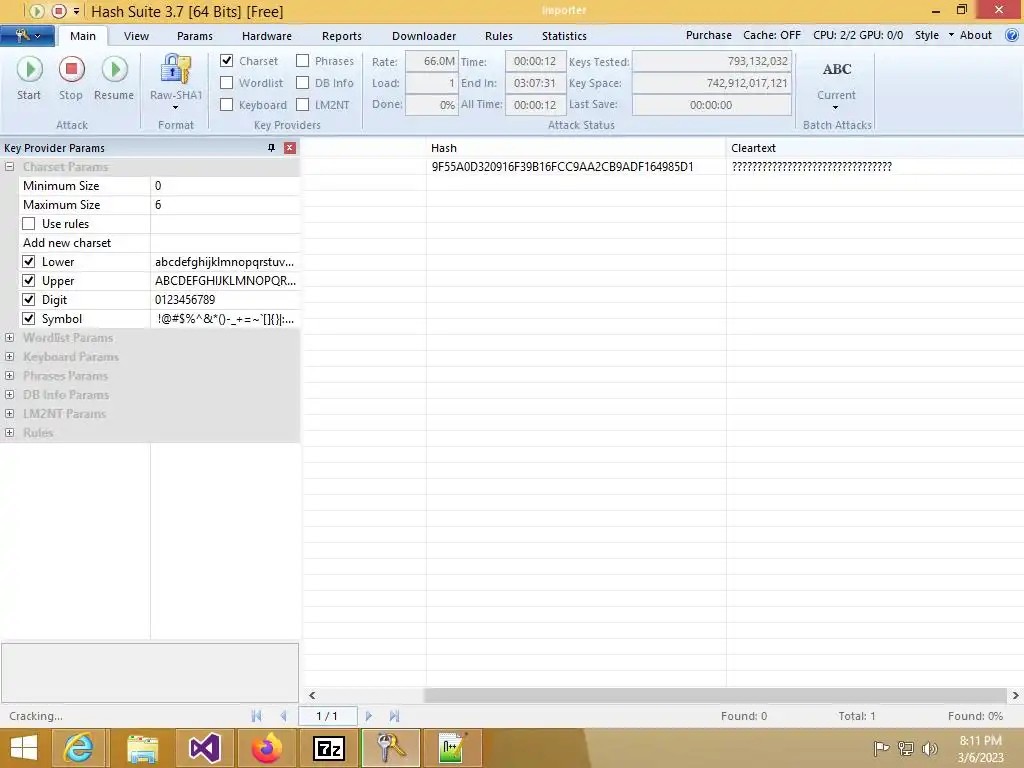The height and width of the screenshot is (768, 1024).
Task: Open the Style dropdown menu
Action: click(934, 35)
